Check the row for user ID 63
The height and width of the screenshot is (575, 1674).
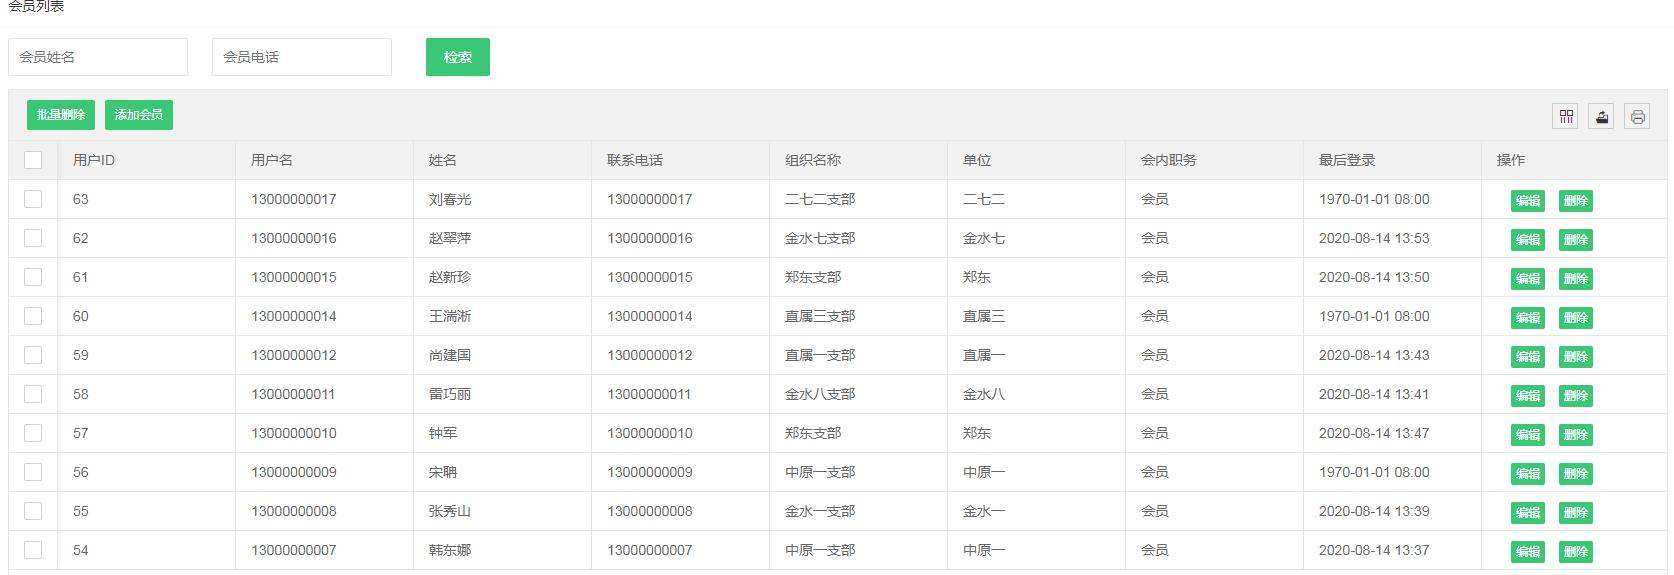33,199
